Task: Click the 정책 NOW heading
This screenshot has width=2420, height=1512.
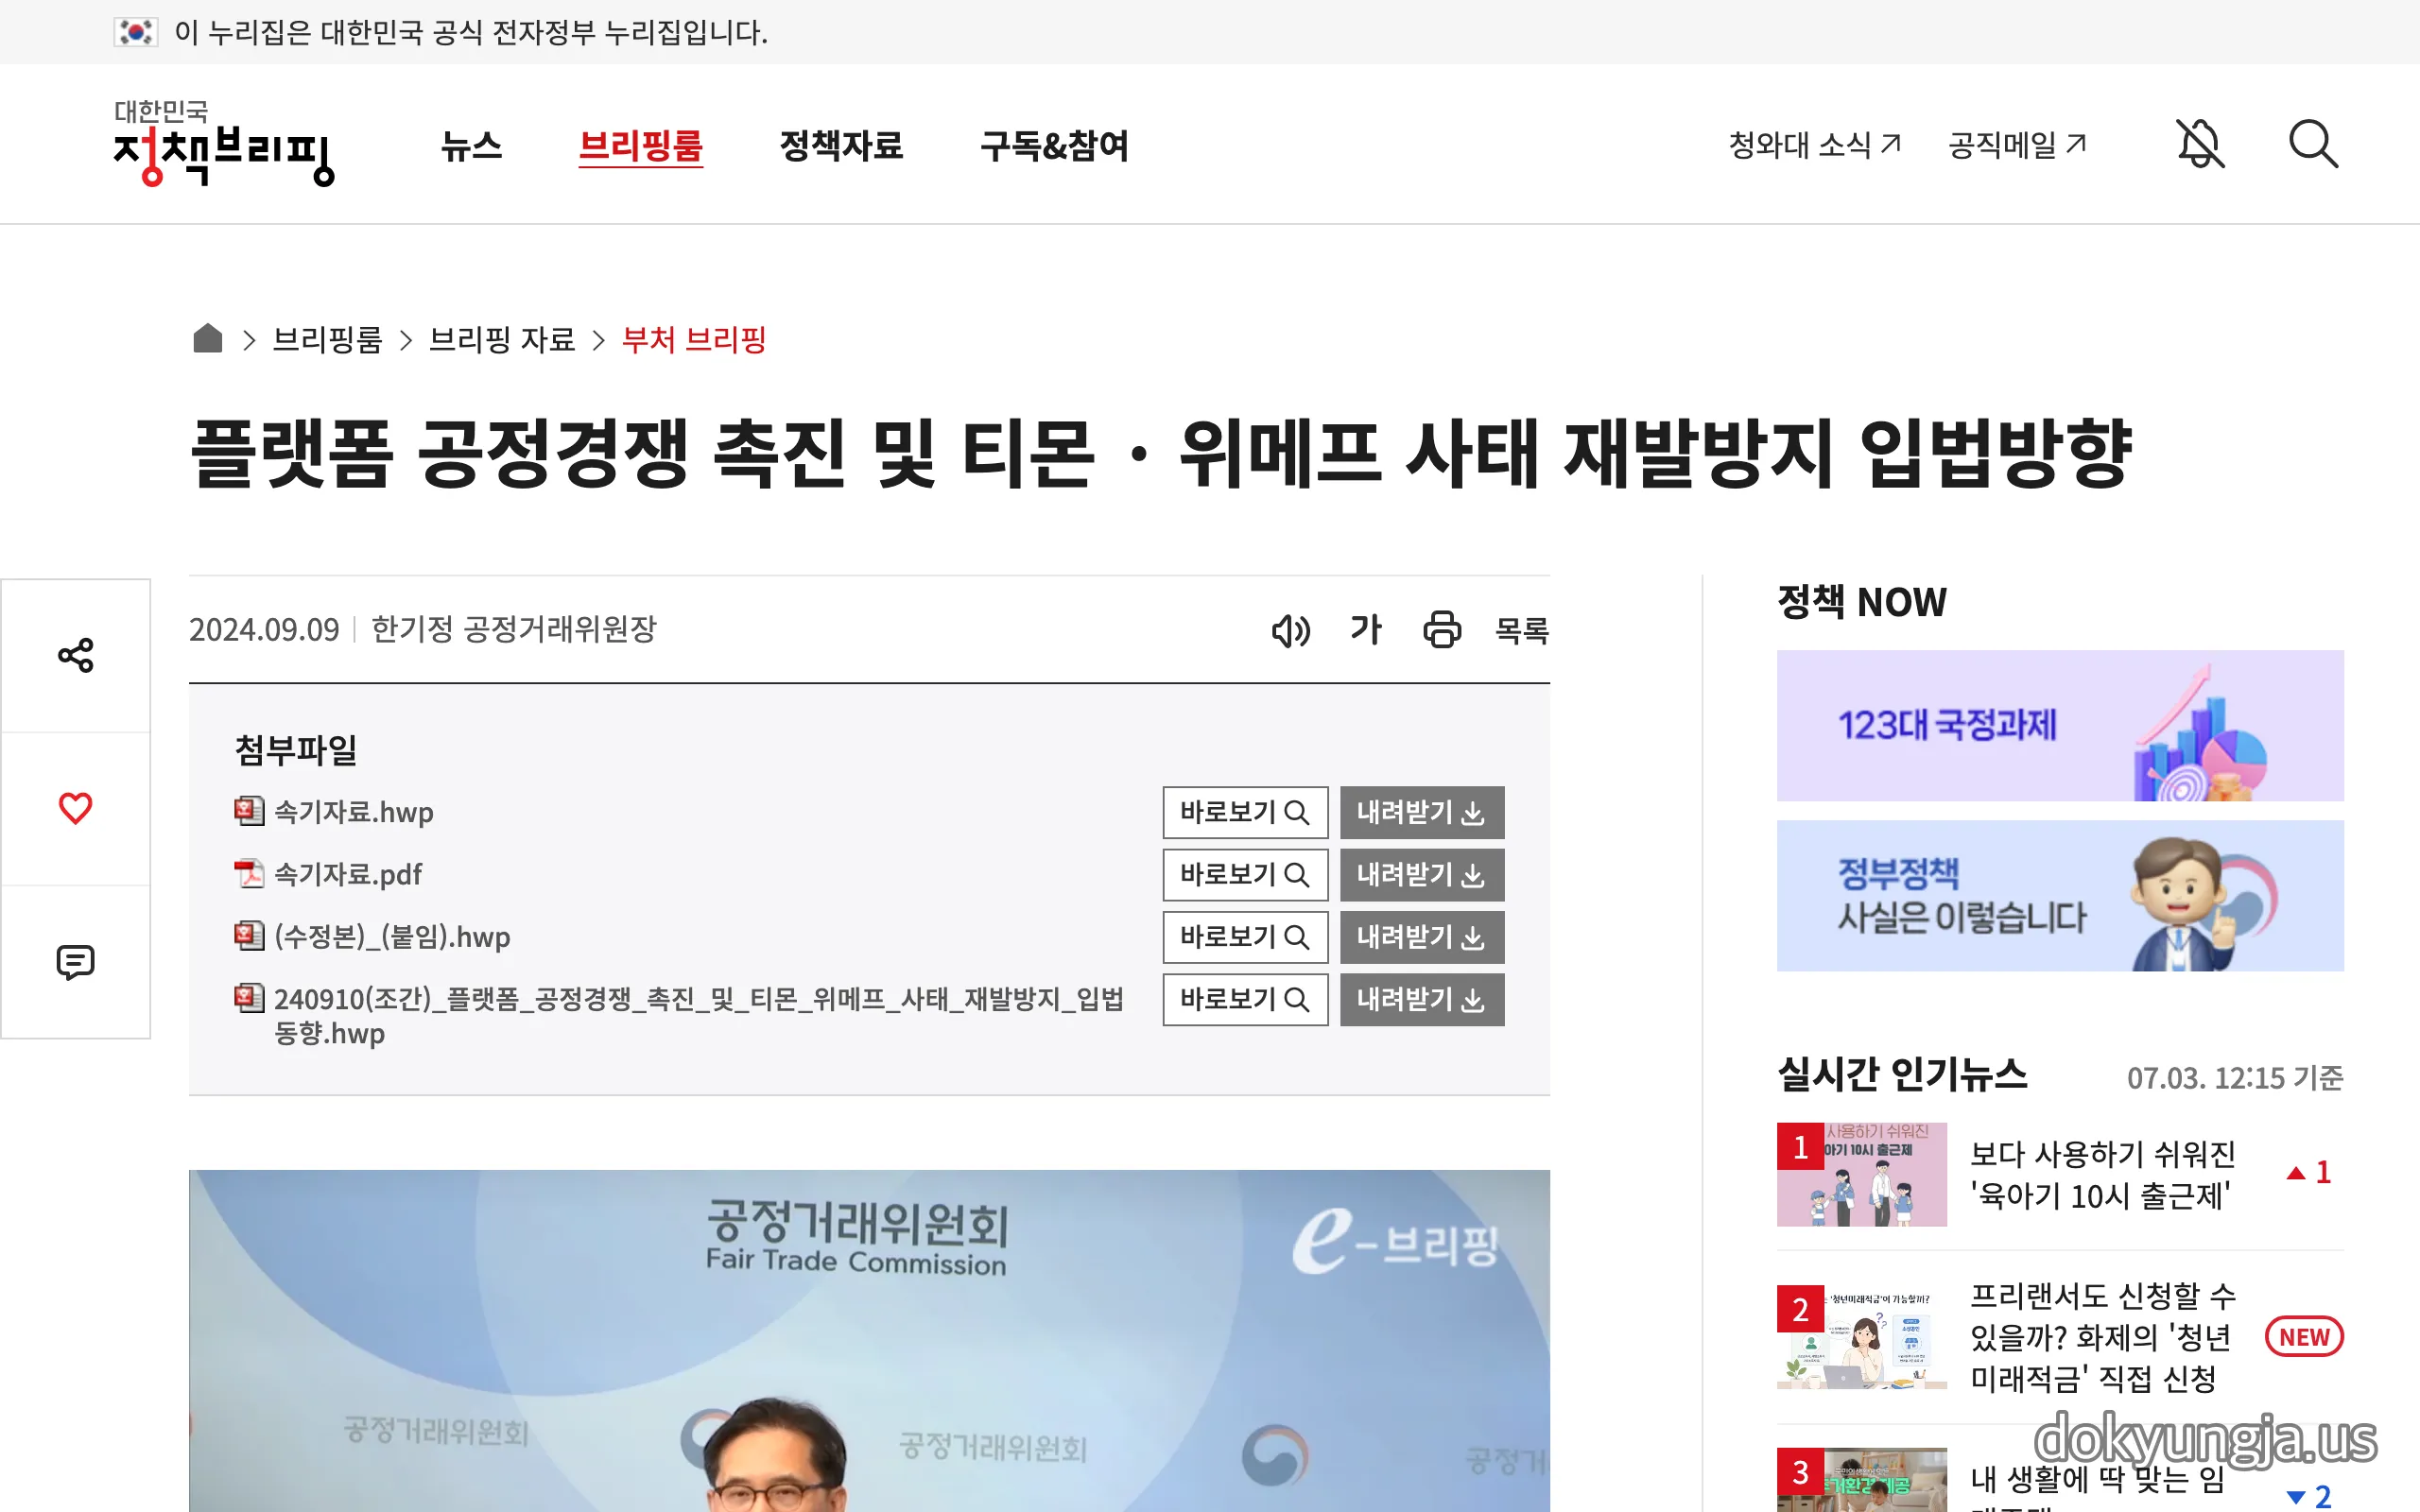Action: point(1862,602)
